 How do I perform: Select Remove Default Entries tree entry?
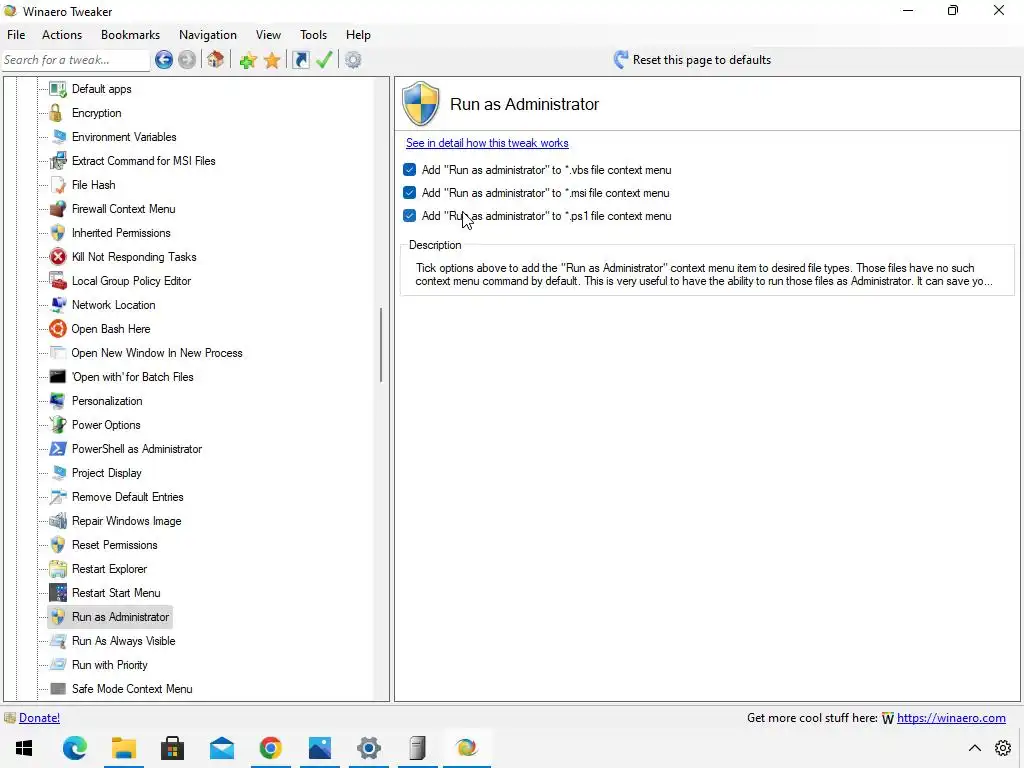click(x=127, y=497)
